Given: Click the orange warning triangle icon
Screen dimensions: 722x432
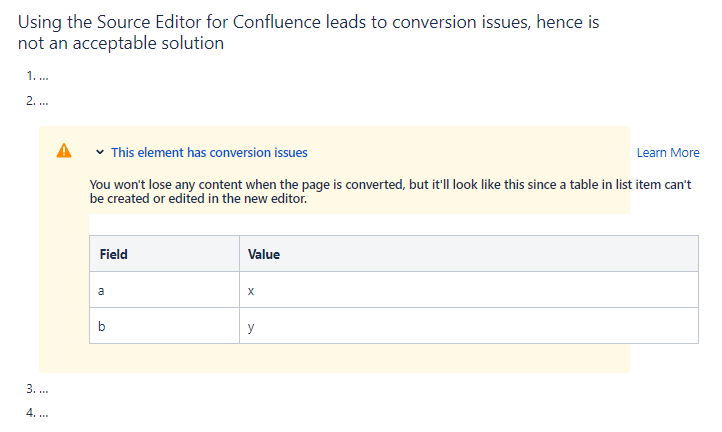Looking at the screenshot, I should (x=64, y=151).
